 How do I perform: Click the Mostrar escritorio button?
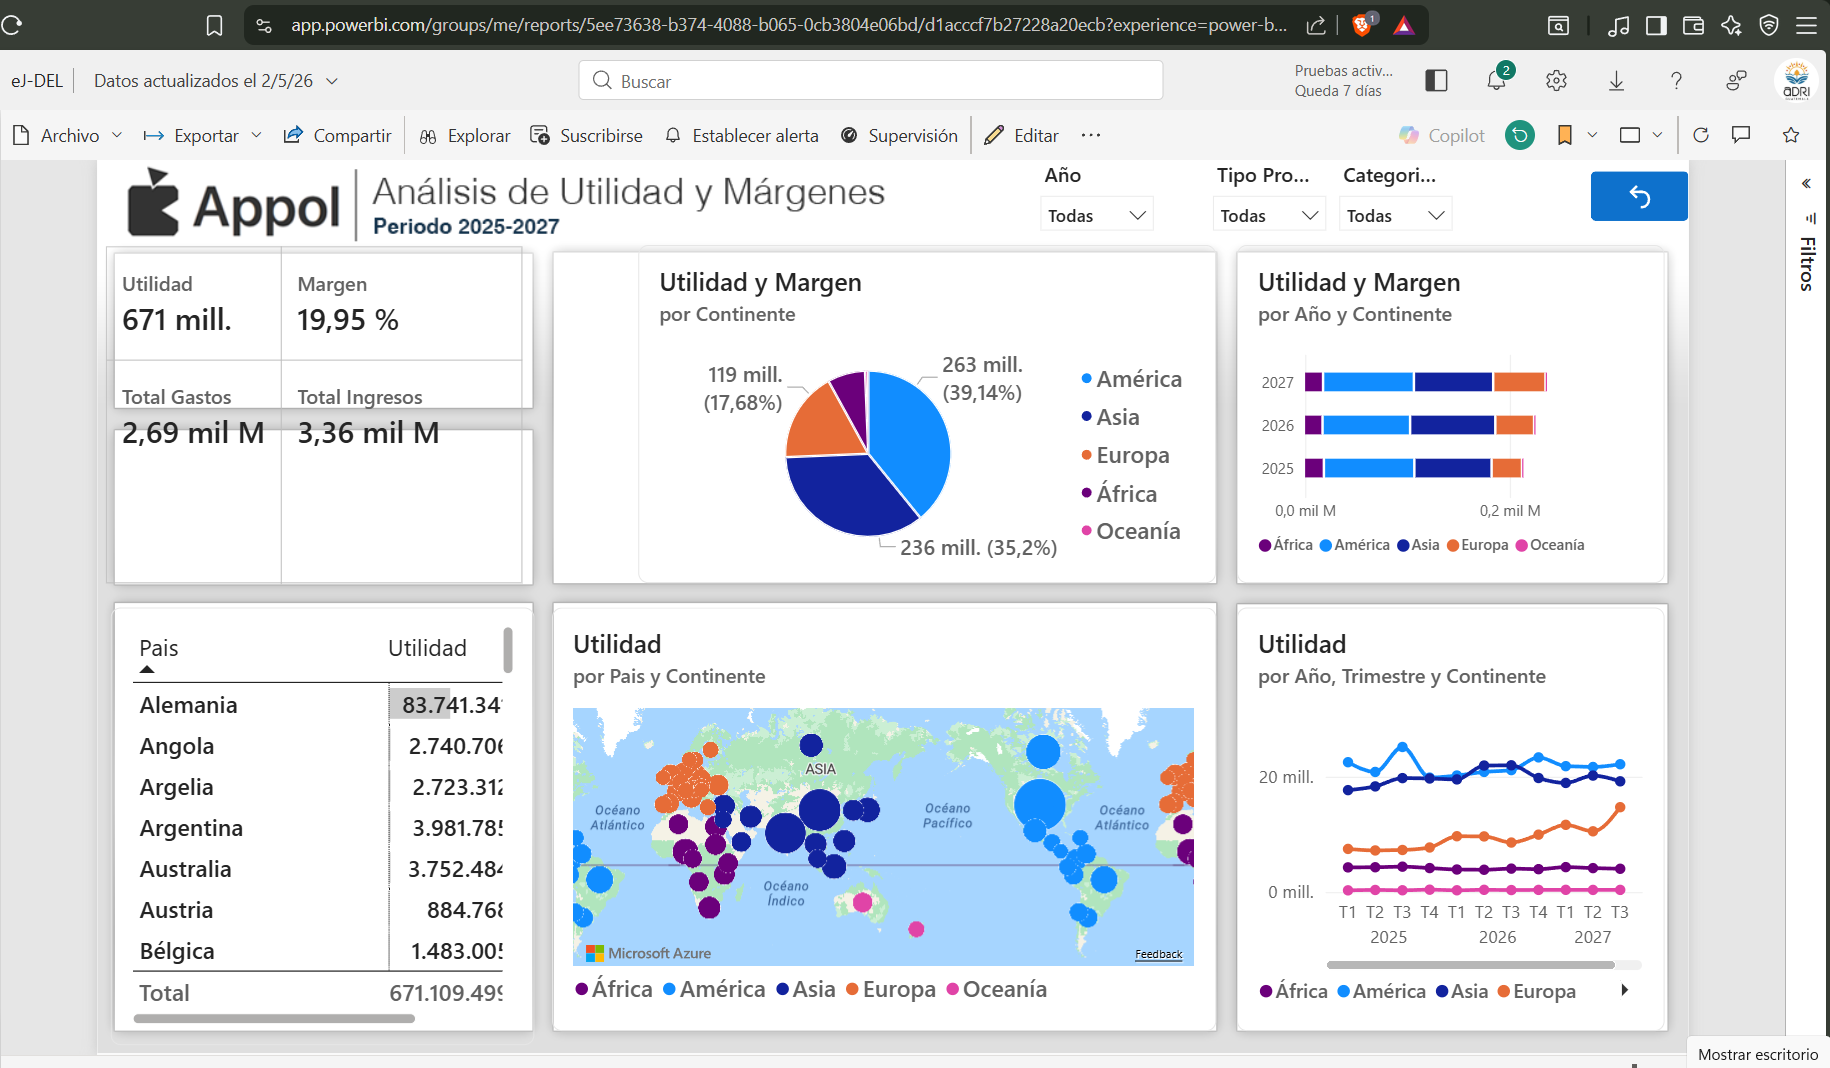coord(1758,1054)
